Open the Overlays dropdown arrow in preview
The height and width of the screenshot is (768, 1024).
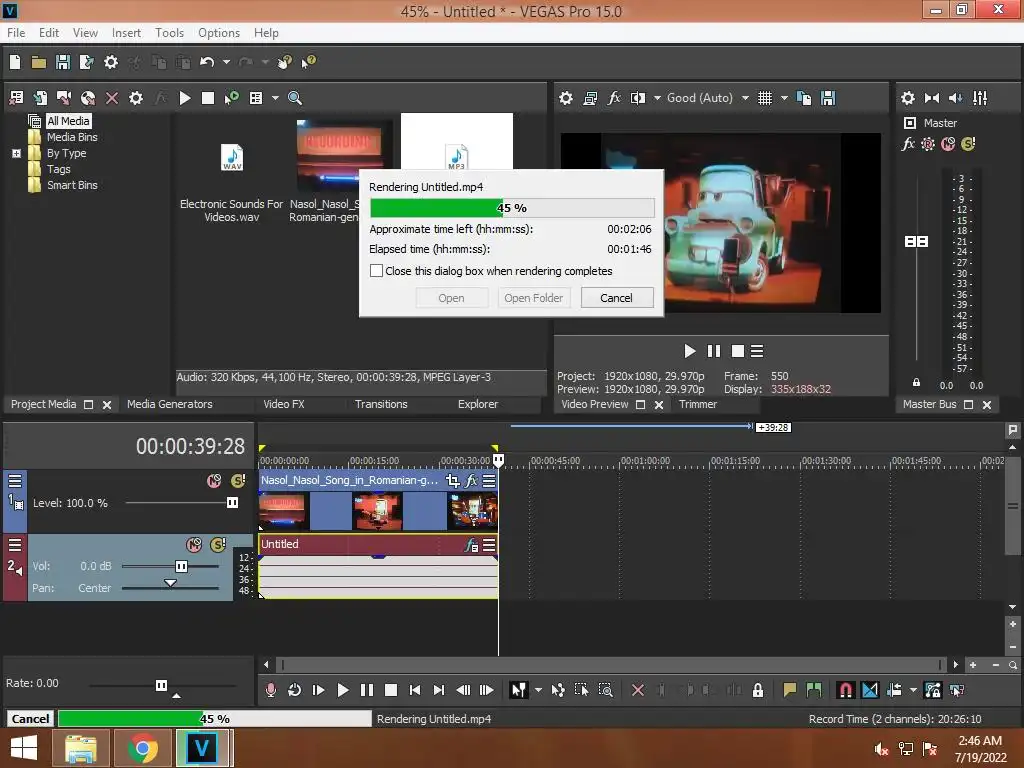pyautogui.click(x=784, y=98)
